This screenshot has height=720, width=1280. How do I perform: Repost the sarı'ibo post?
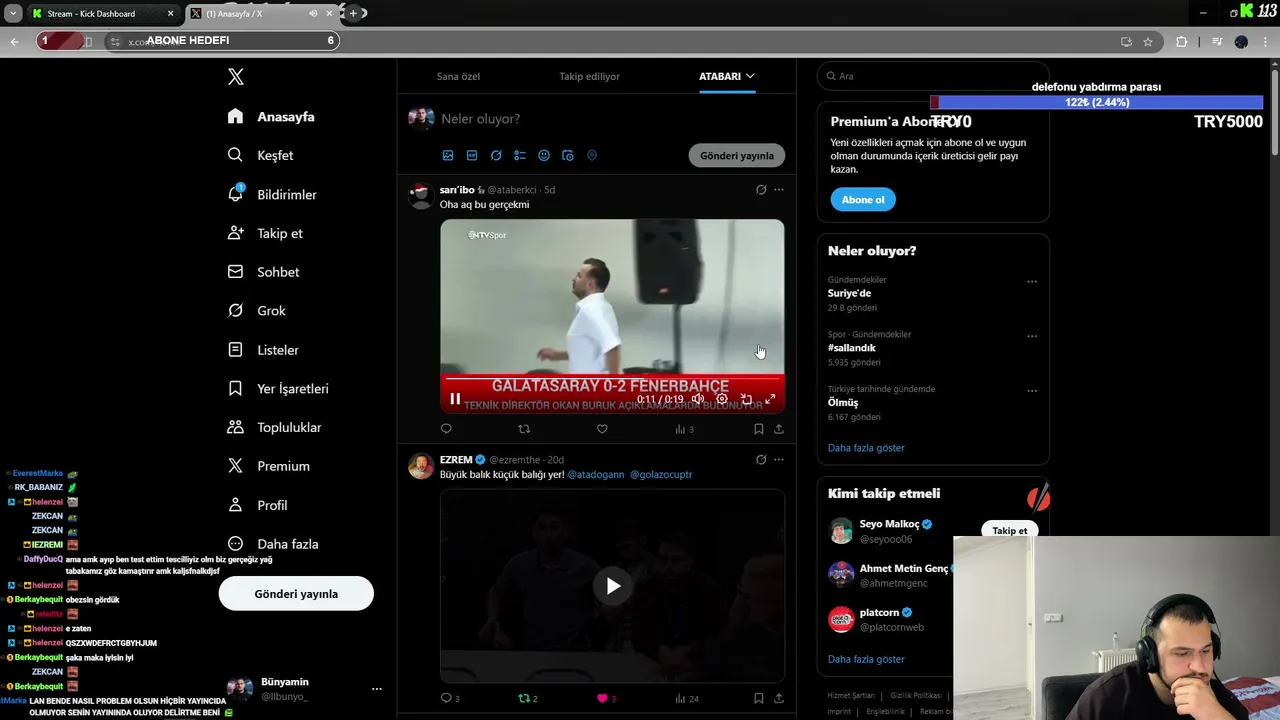[524, 429]
